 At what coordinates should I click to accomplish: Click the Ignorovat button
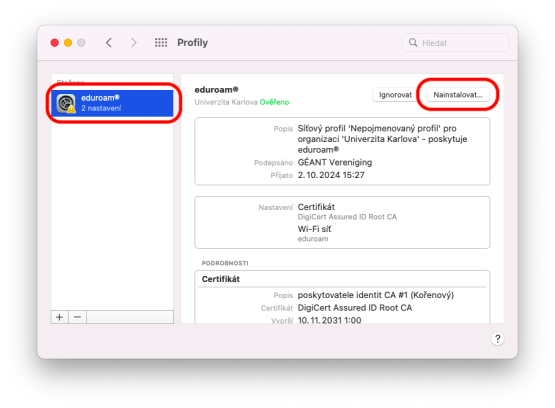pyautogui.click(x=395, y=95)
